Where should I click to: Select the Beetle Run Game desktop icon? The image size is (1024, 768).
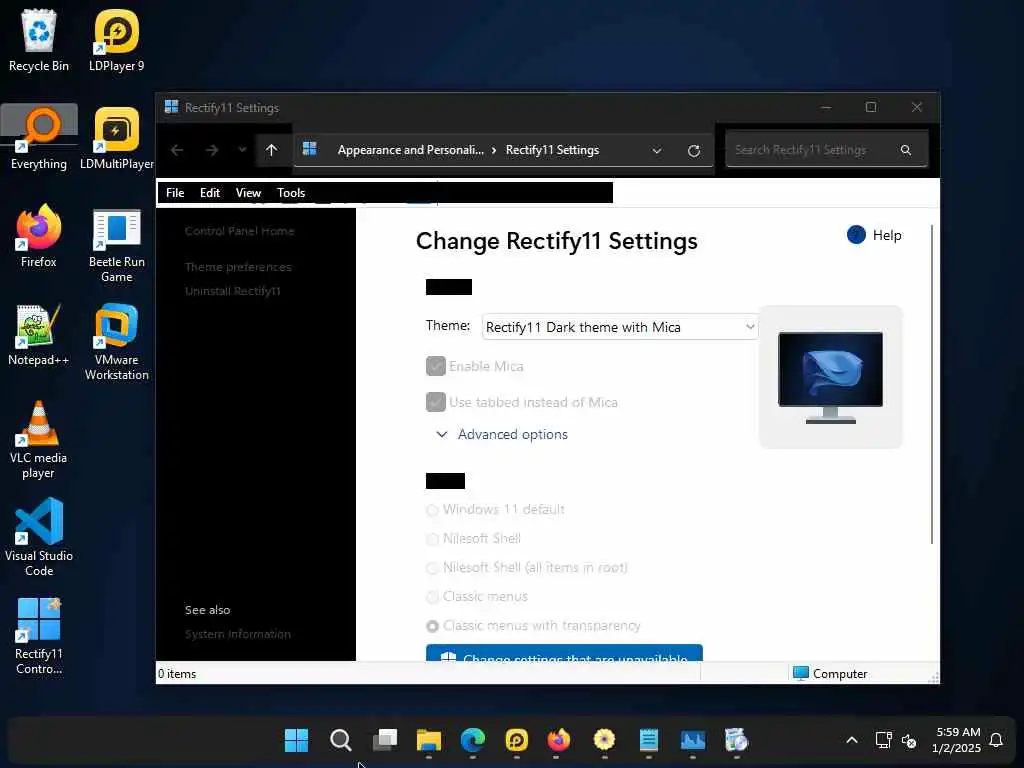coord(116,244)
